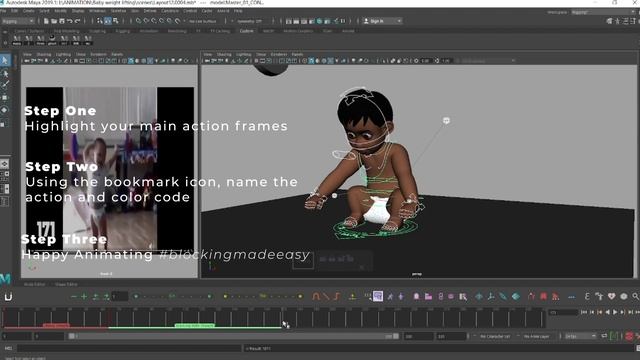Click the time range slider bar
This screenshot has height=360, width=640.
point(234,336)
